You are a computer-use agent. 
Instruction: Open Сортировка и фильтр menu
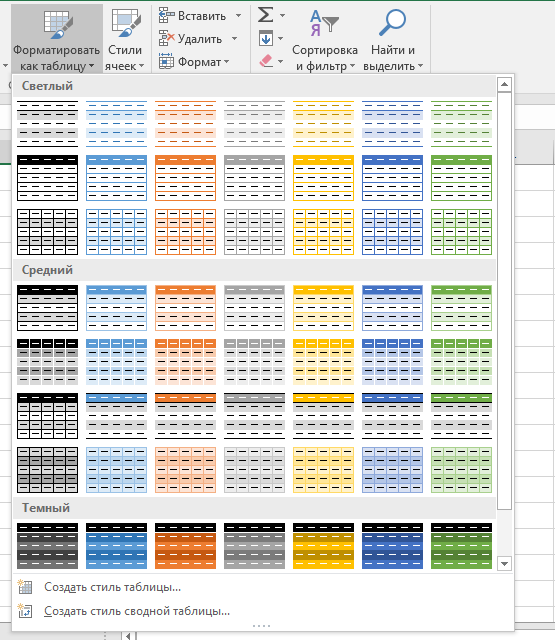[x=325, y=39]
